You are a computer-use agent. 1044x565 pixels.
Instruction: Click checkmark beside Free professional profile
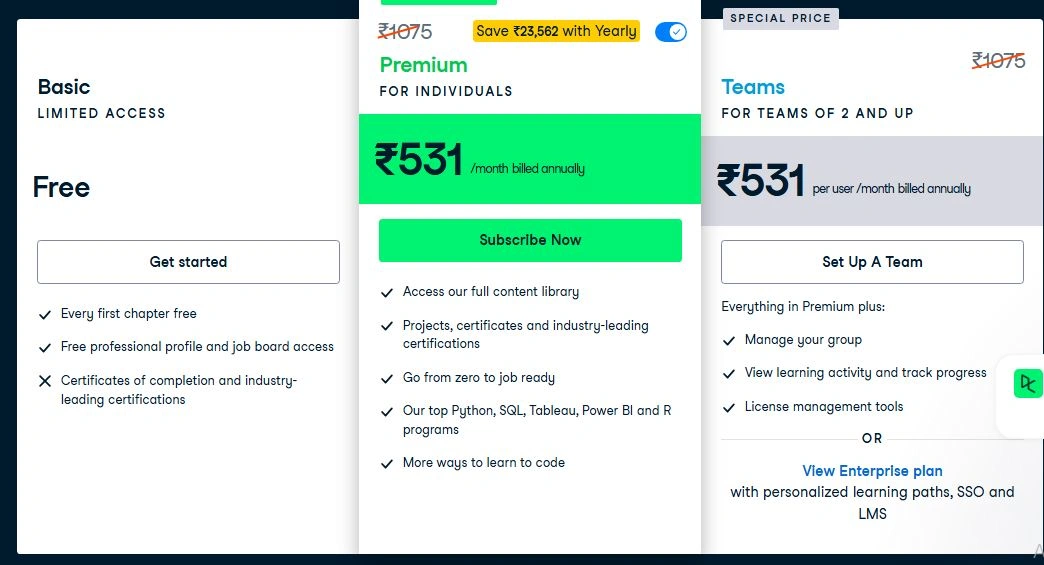pos(45,348)
